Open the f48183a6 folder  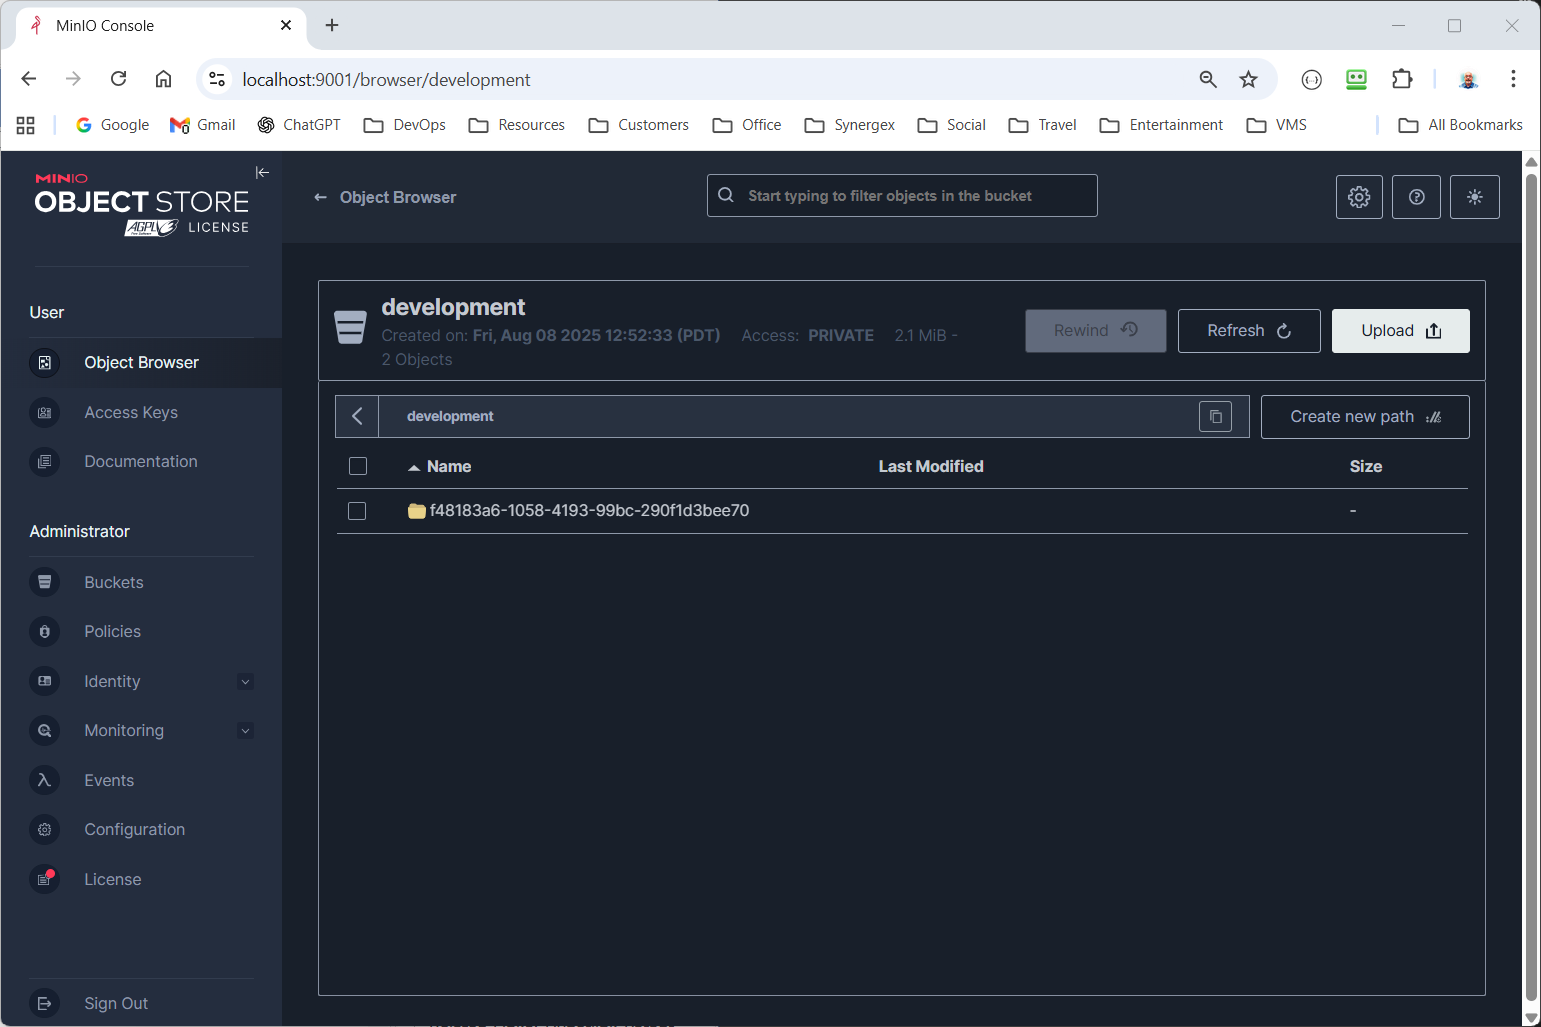point(588,511)
